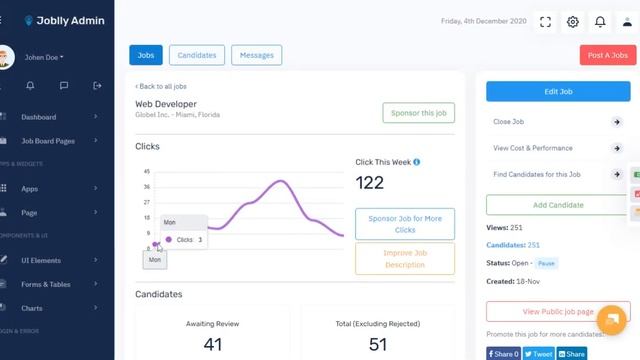
Task: Click Improve Job Description button
Action: tap(405, 259)
